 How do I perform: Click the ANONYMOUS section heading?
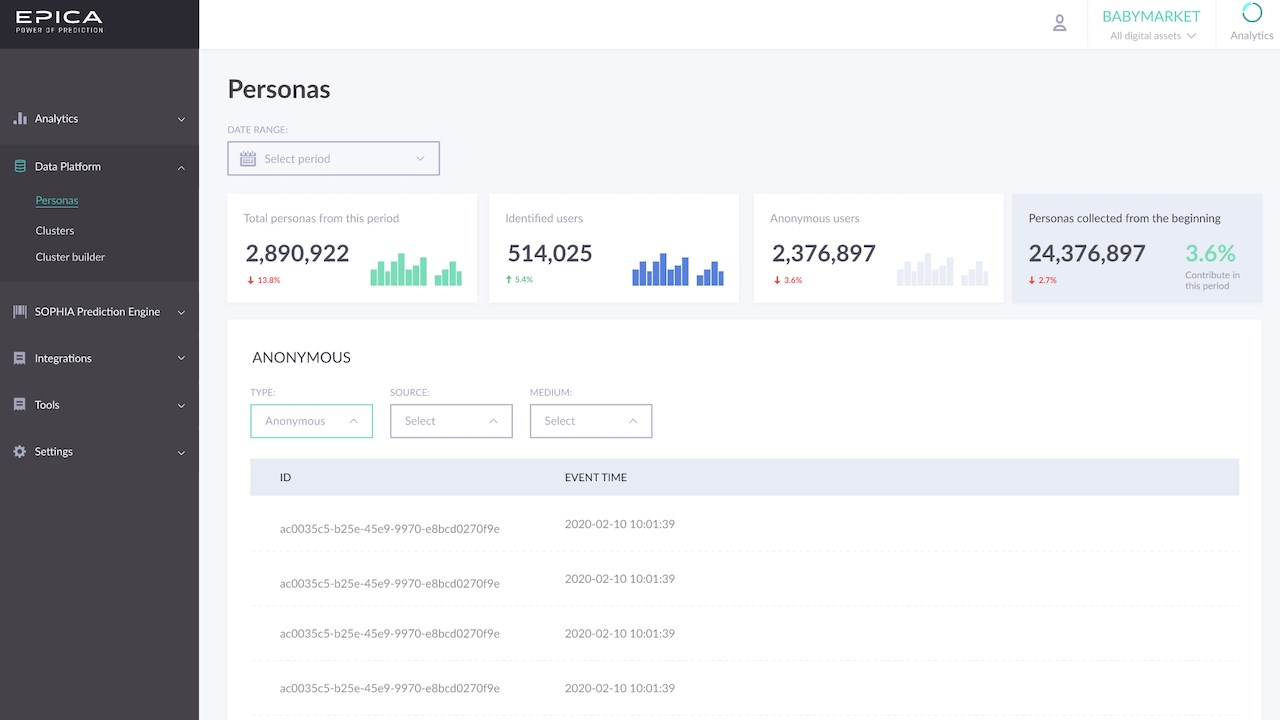(301, 357)
